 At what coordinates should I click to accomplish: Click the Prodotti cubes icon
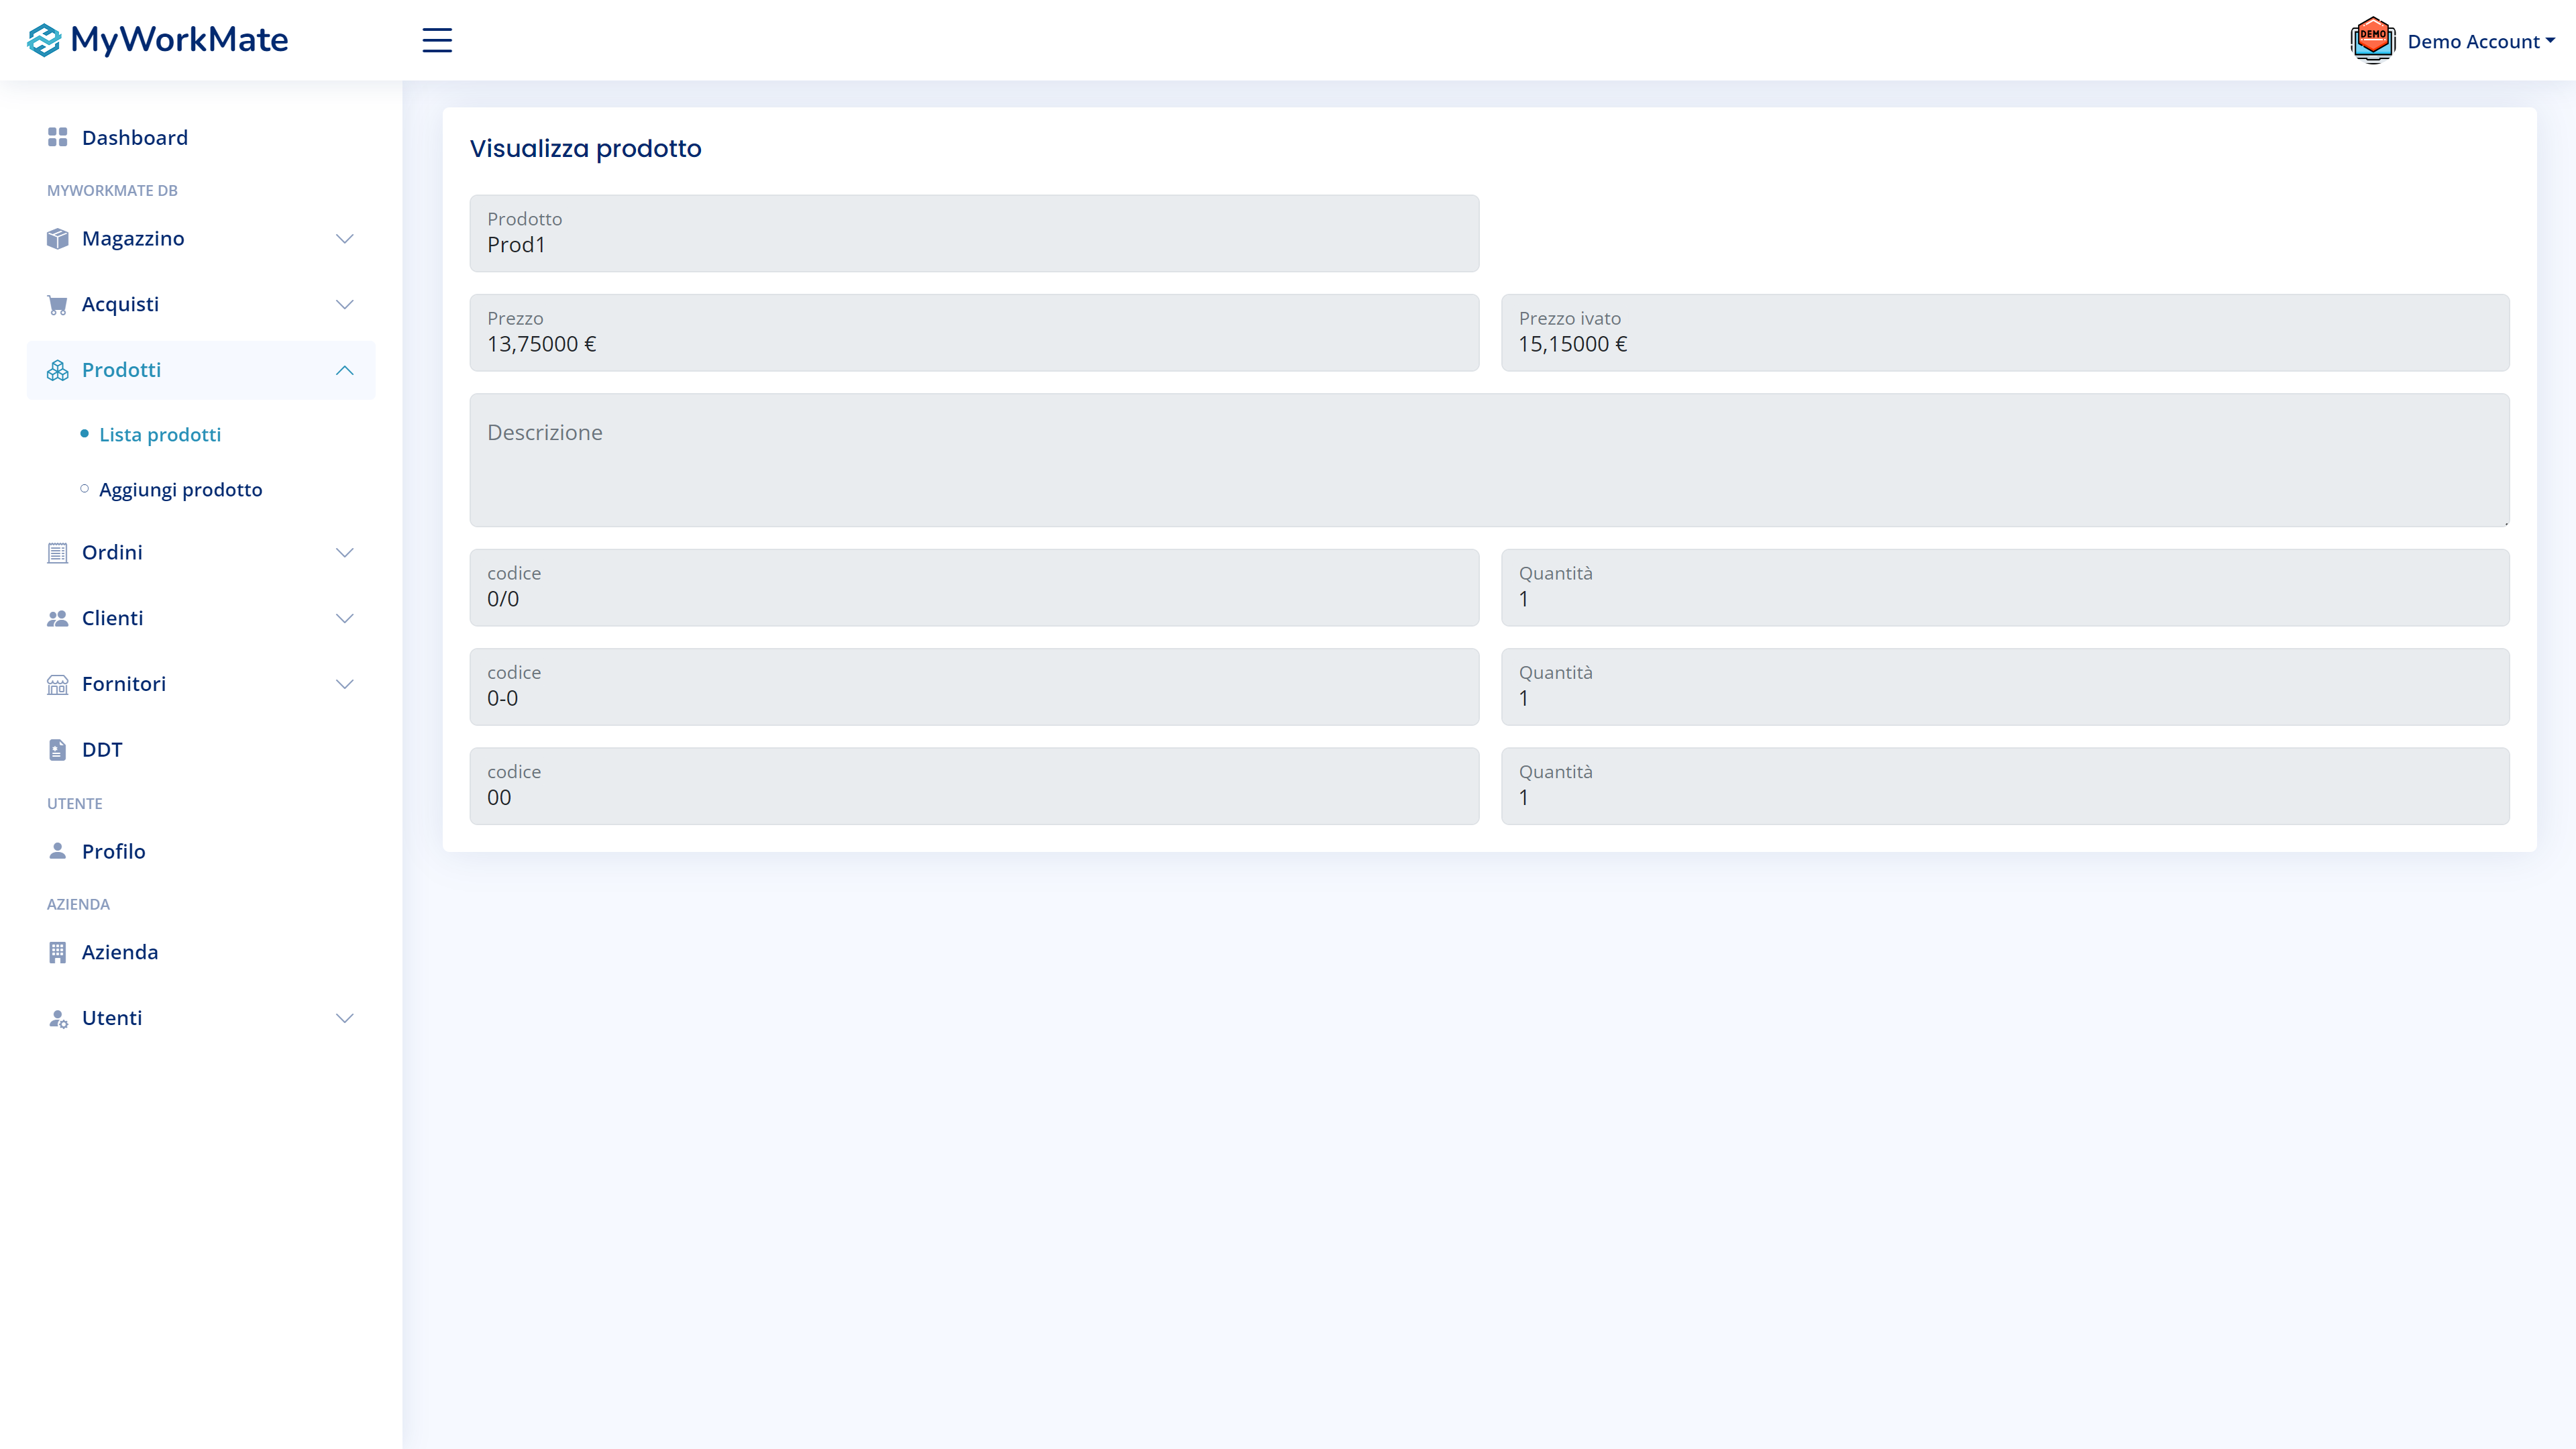click(x=57, y=370)
